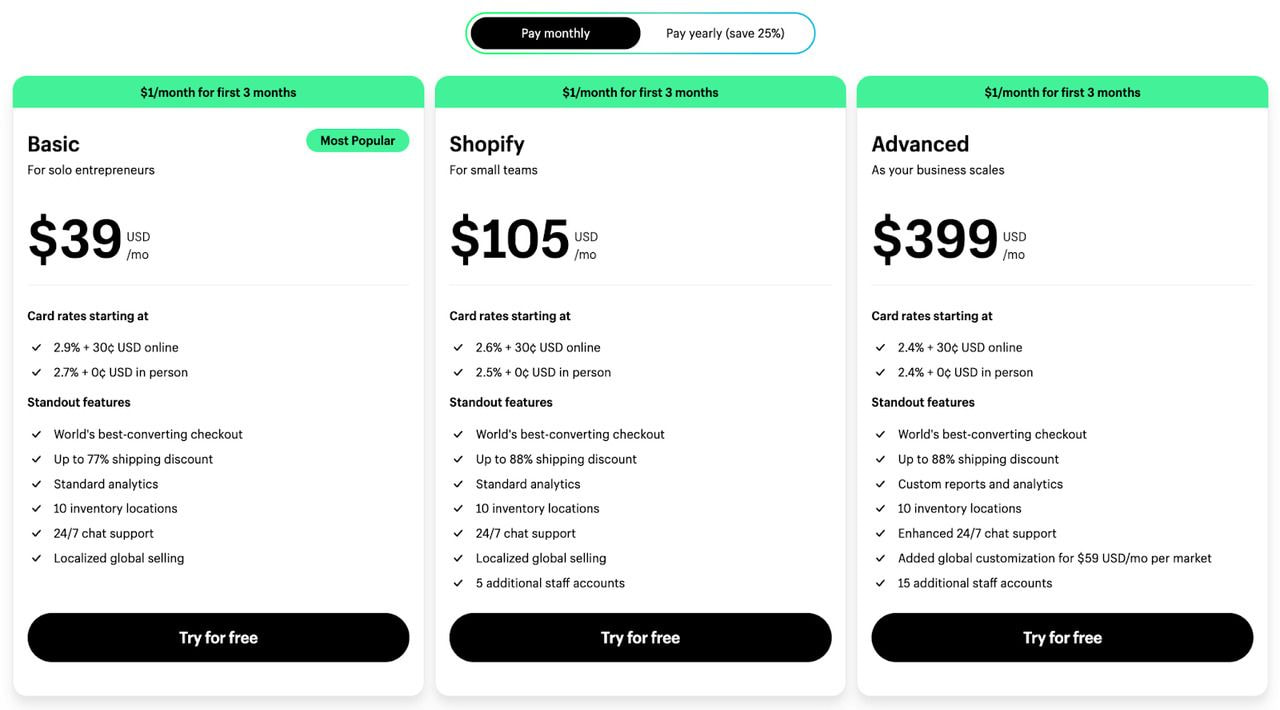Click the checkmark next to Standard analytics under Basic
1280x710 pixels.
click(36, 484)
